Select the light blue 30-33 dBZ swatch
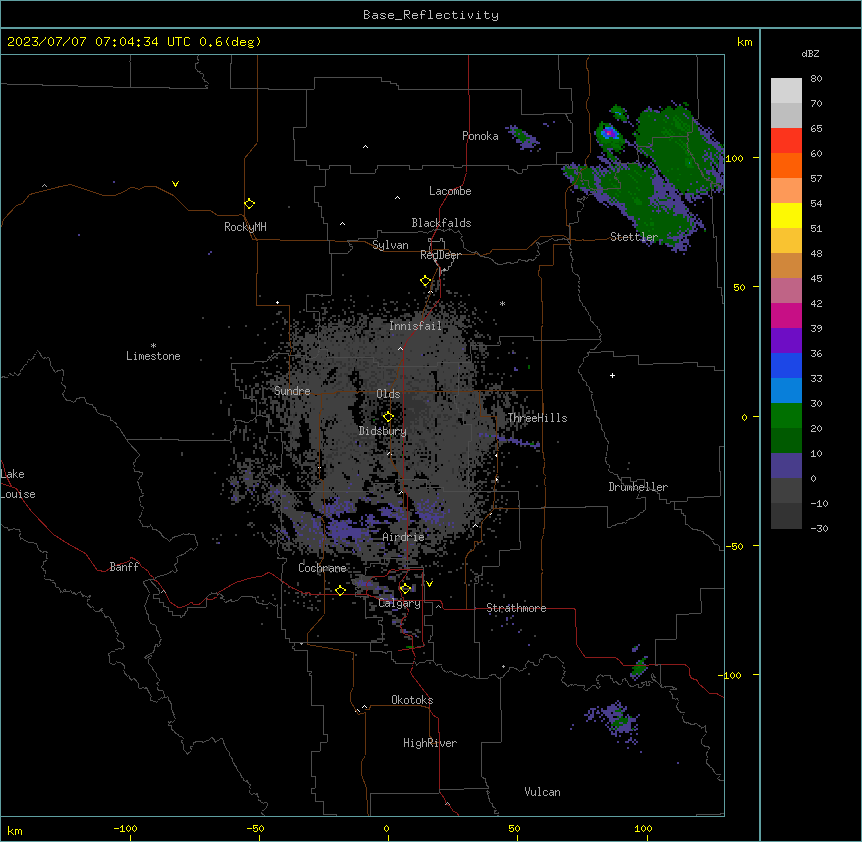Viewport: 862px width, 842px height. 786,391
